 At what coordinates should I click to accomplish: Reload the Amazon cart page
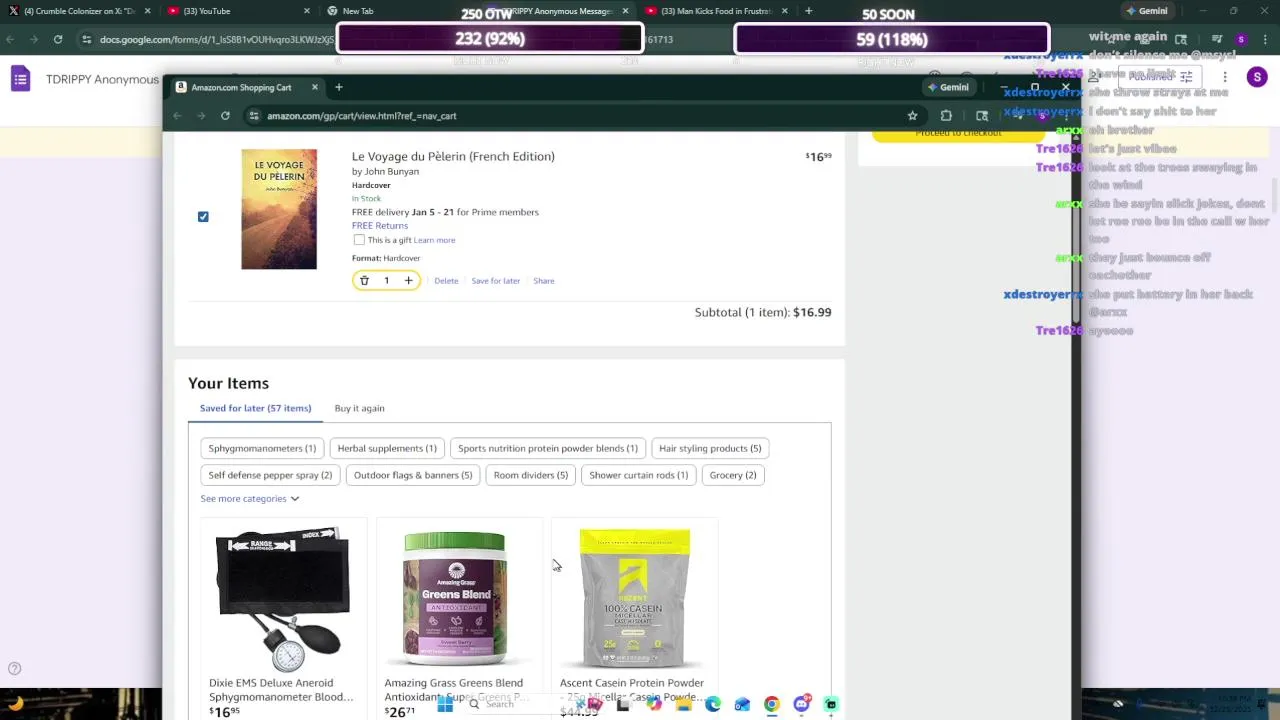(225, 116)
